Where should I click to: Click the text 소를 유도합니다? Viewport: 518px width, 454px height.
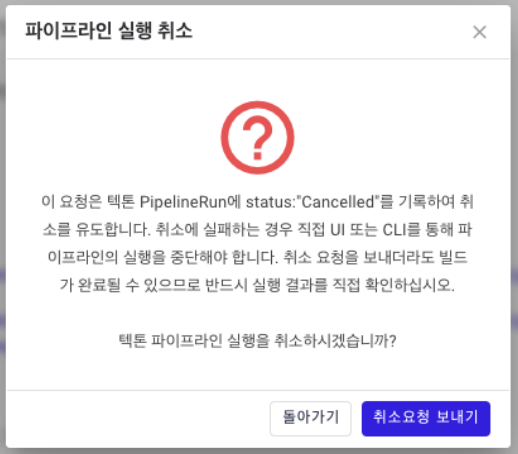[x=97, y=230]
